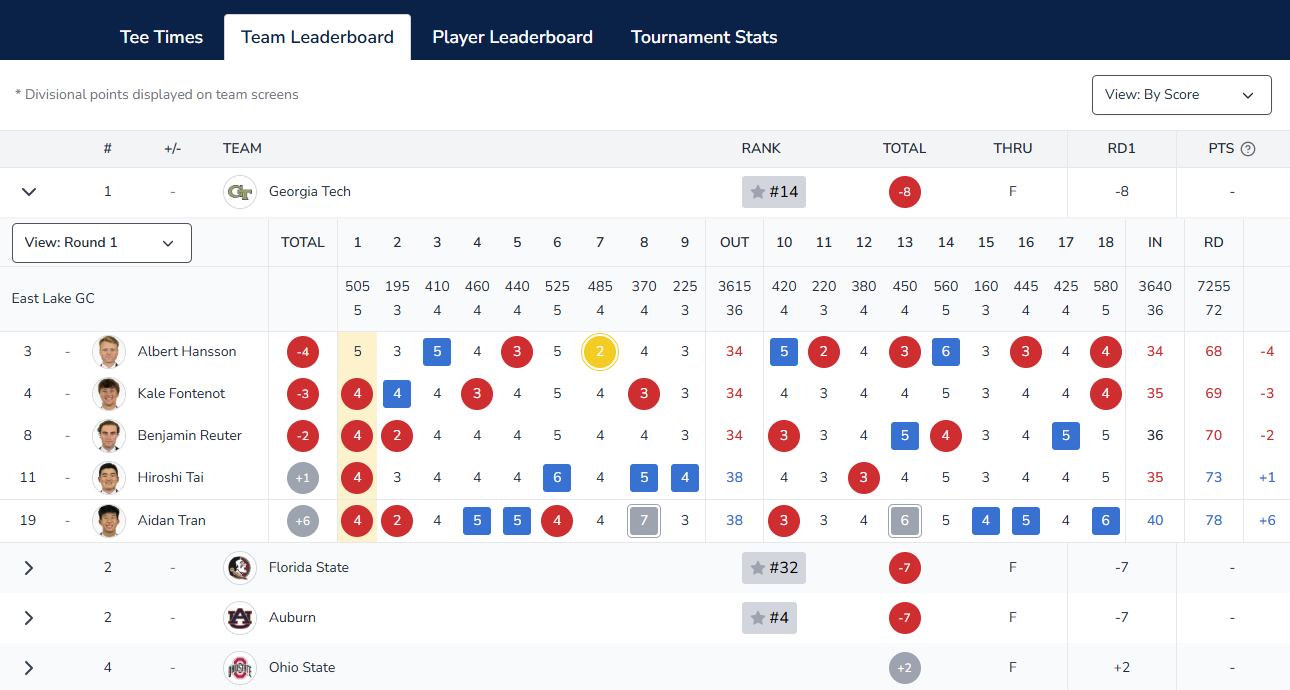Click player name Benjamin Reuter

click(x=190, y=436)
